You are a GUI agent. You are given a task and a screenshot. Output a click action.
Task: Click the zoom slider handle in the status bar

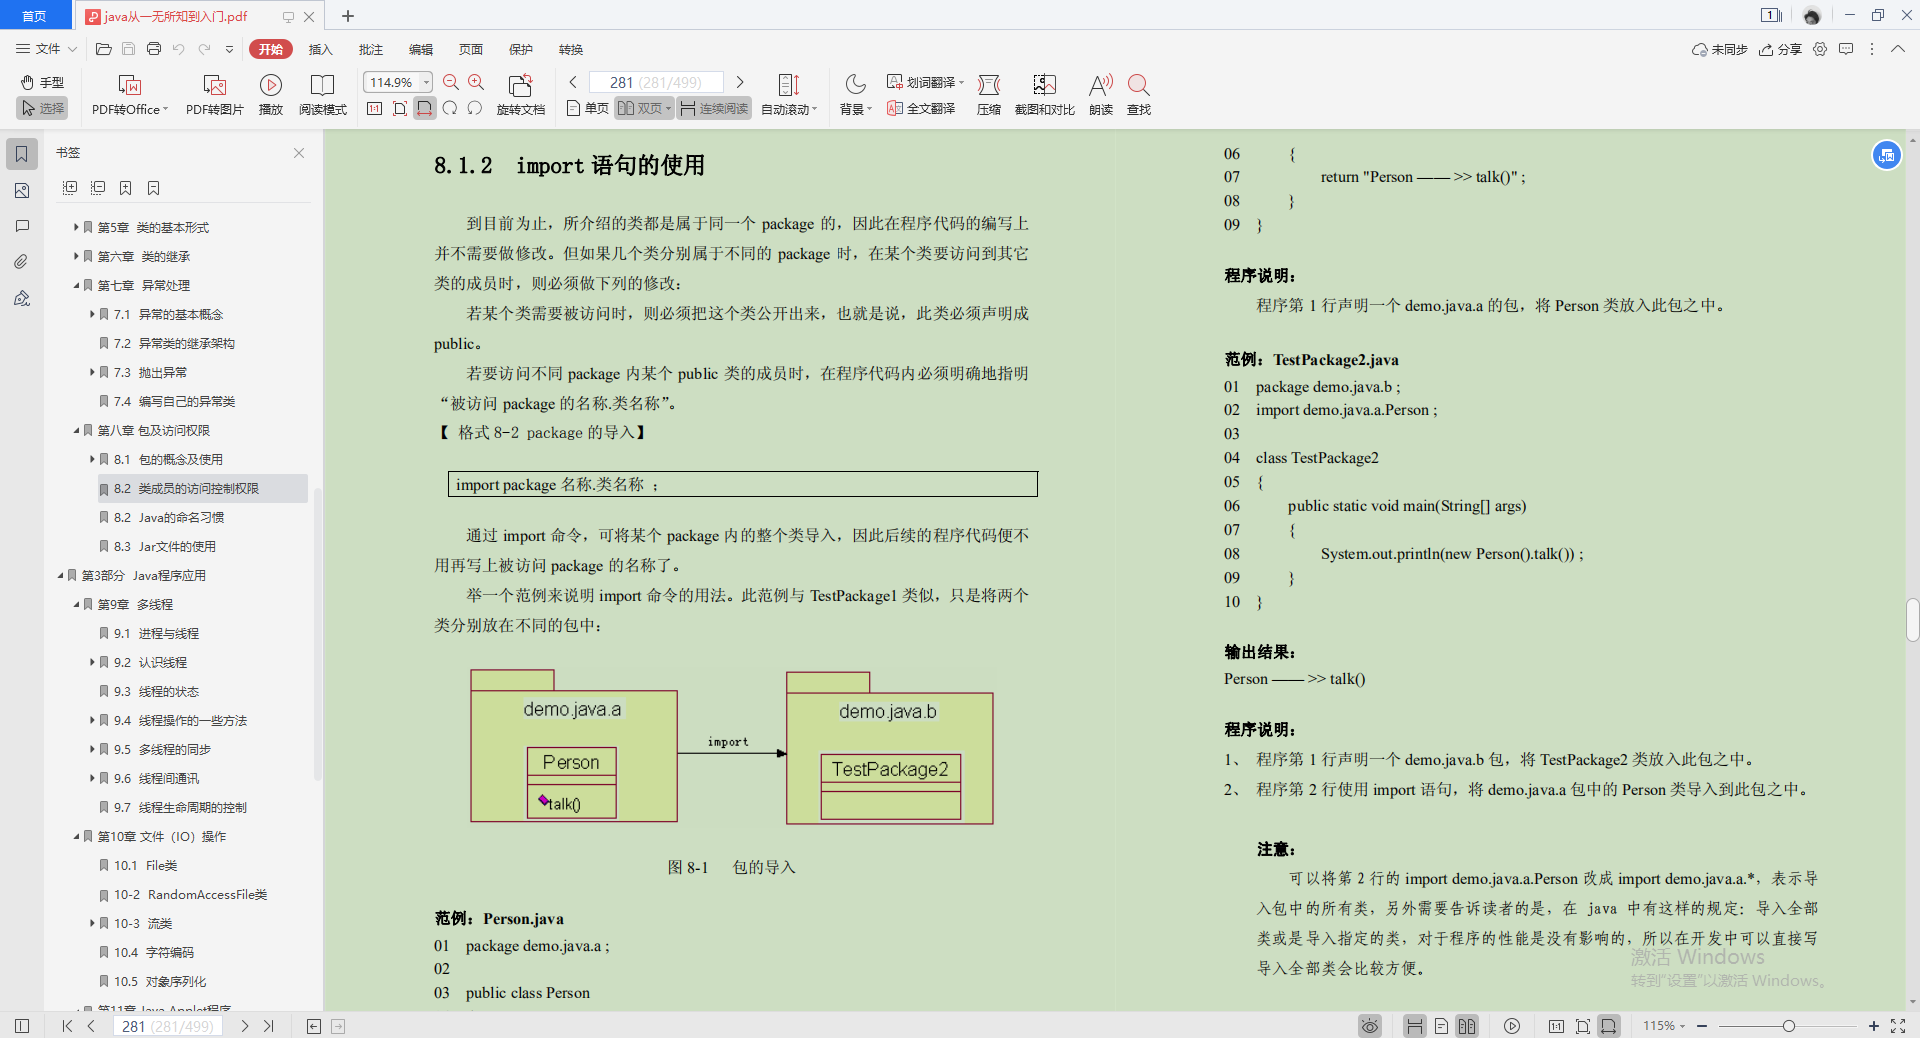[x=1789, y=1026]
